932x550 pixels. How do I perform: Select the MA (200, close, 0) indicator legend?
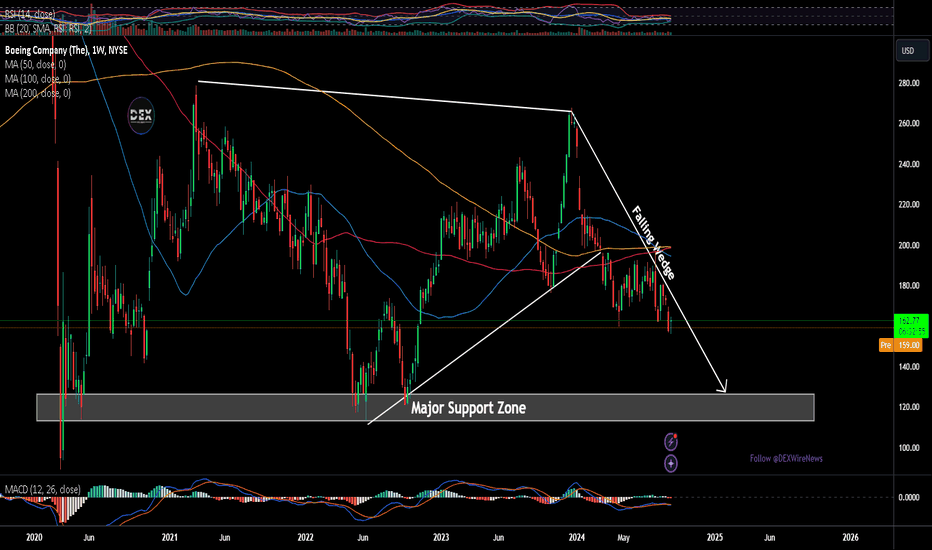click(37, 93)
